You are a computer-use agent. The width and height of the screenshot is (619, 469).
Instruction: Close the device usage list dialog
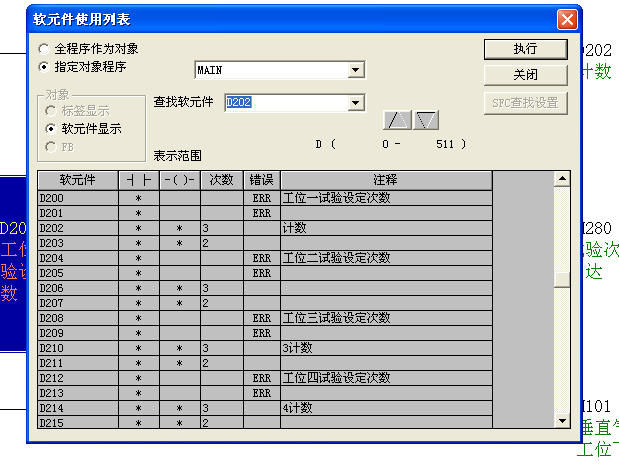[x=567, y=19]
